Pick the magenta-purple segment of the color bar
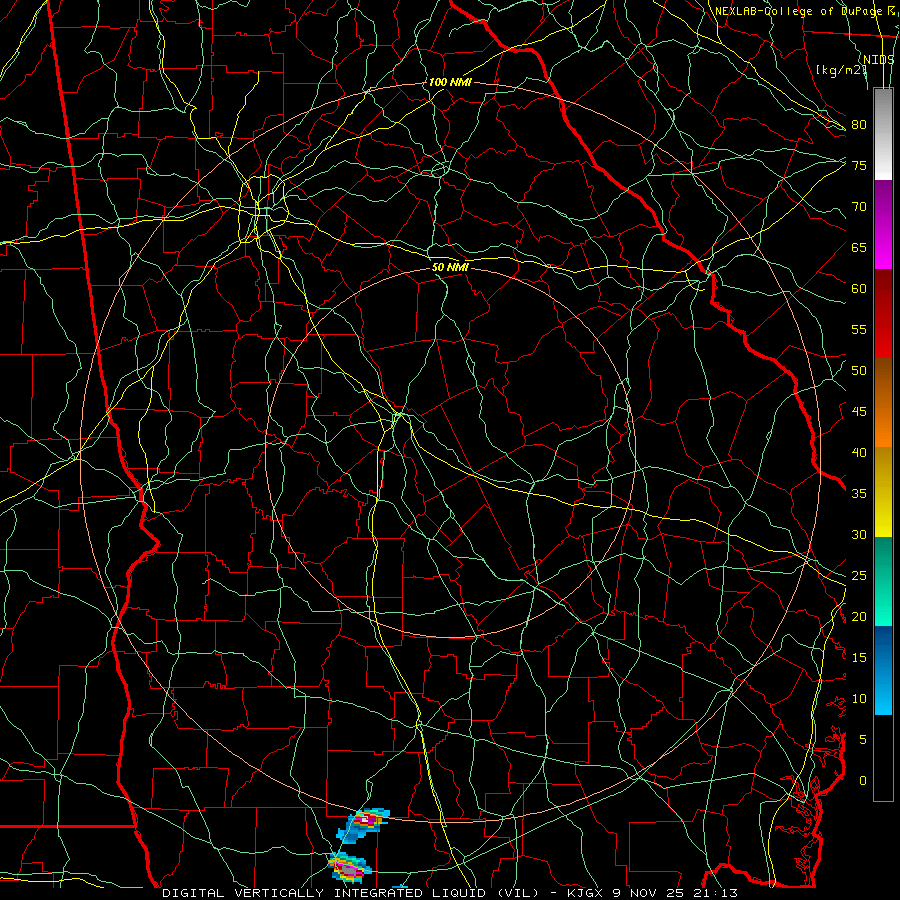 [883, 224]
